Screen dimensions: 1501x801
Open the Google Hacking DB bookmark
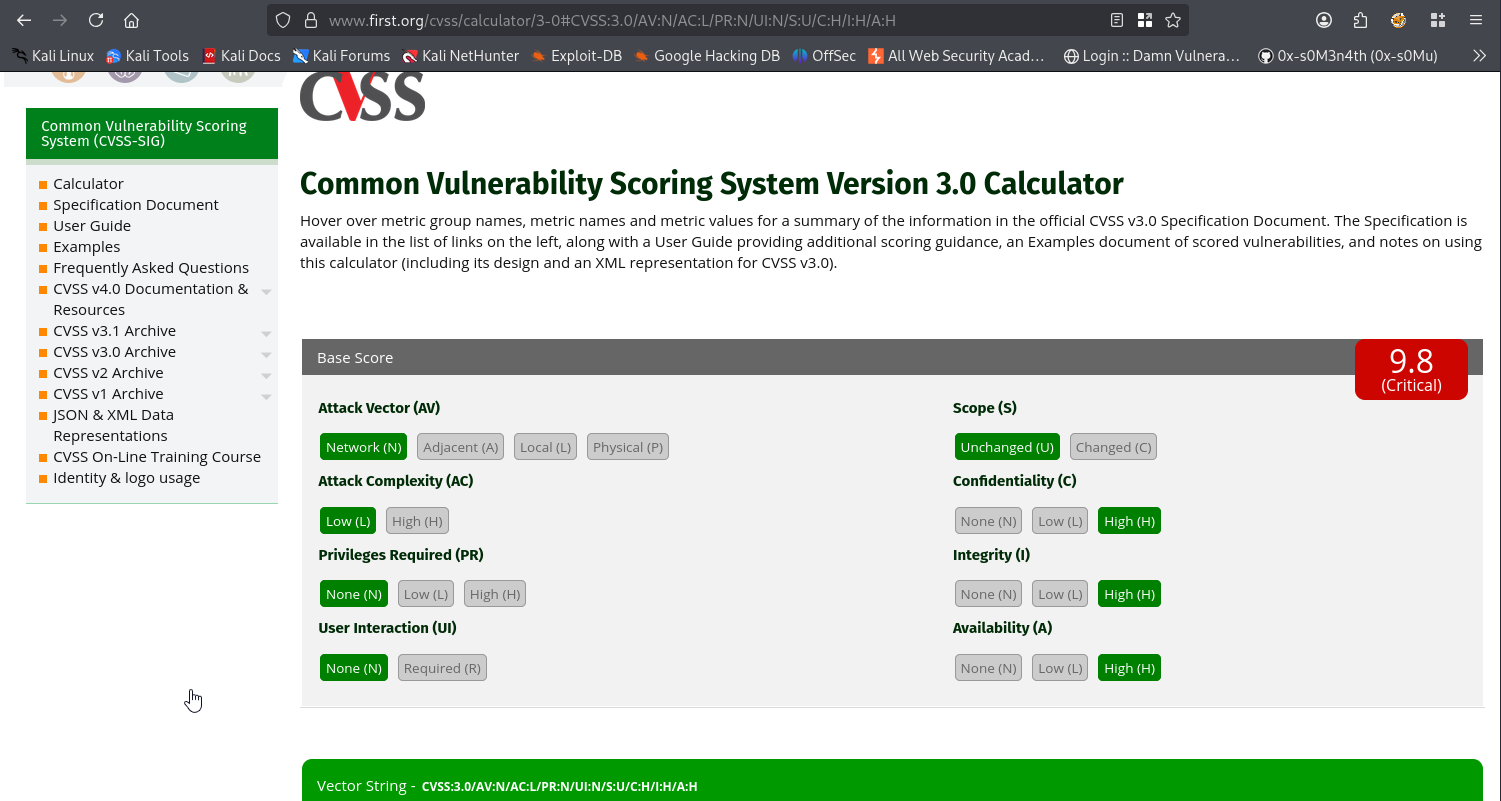coord(706,56)
